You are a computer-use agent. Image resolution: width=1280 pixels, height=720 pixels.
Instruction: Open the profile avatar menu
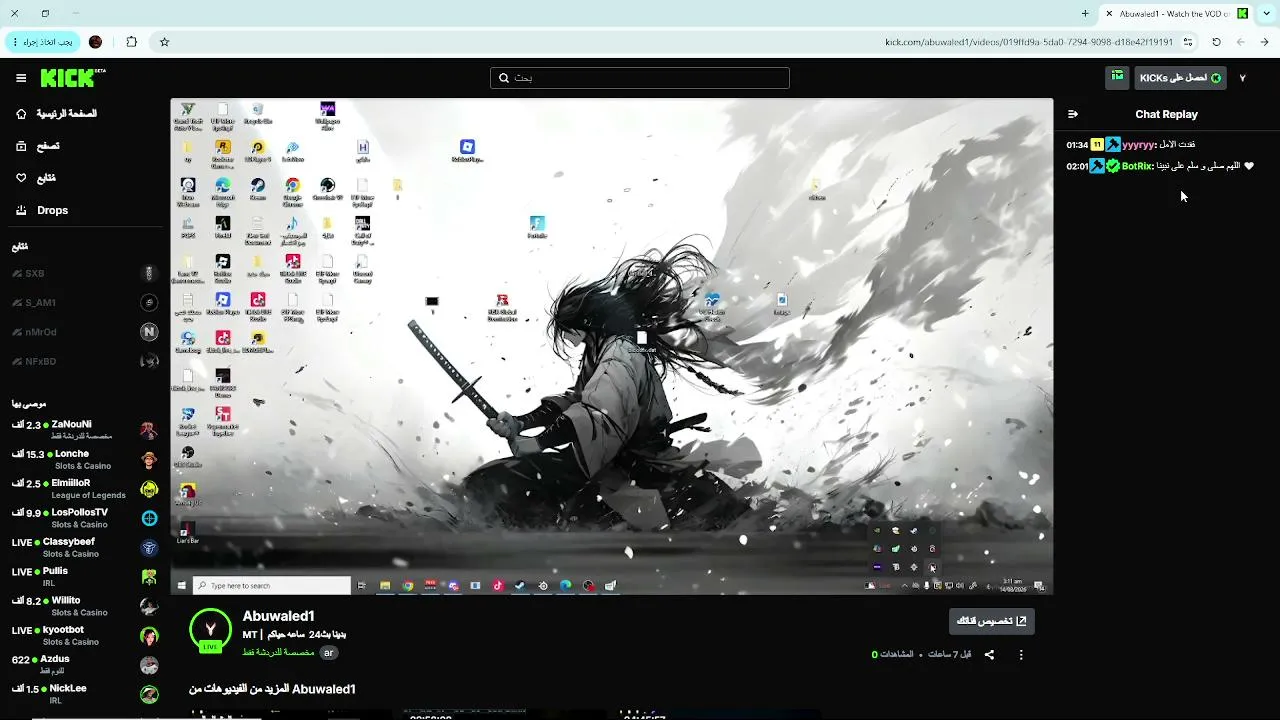pos(1243,78)
